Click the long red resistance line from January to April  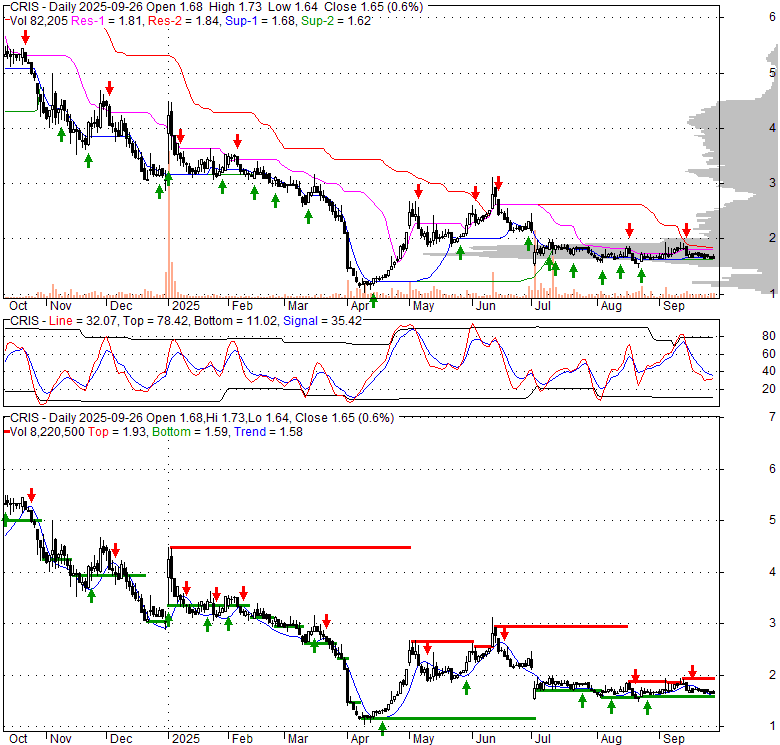point(291,548)
